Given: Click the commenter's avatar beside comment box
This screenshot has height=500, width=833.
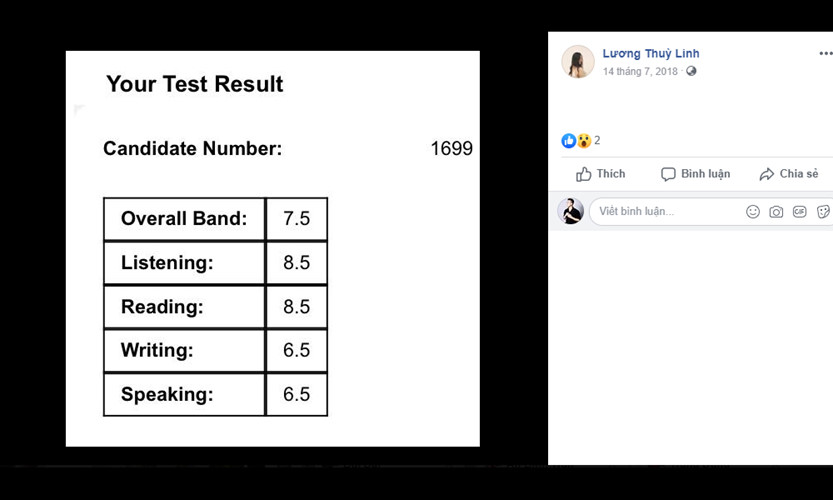Looking at the screenshot, I should 571,211.
